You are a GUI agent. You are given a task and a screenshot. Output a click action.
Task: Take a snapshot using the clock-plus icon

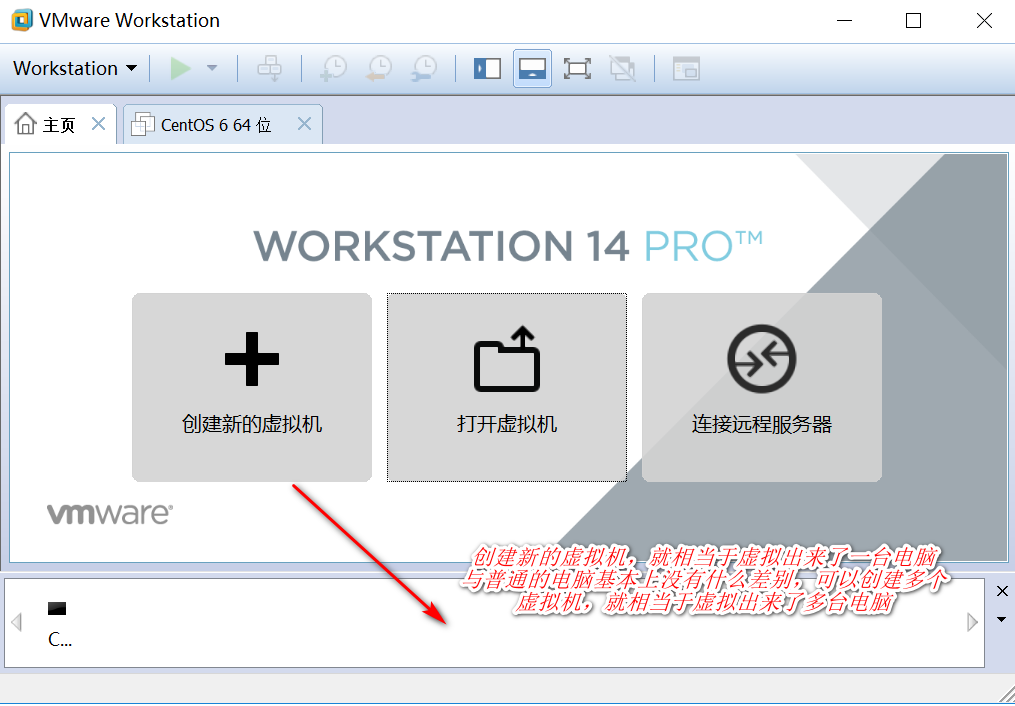click(334, 68)
